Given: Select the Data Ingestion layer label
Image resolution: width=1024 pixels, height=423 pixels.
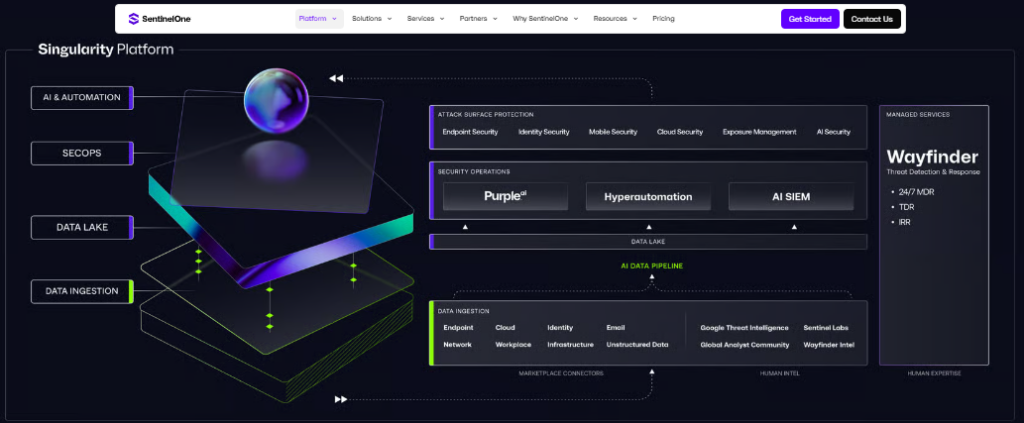Looking at the screenshot, I should [82, 291].
